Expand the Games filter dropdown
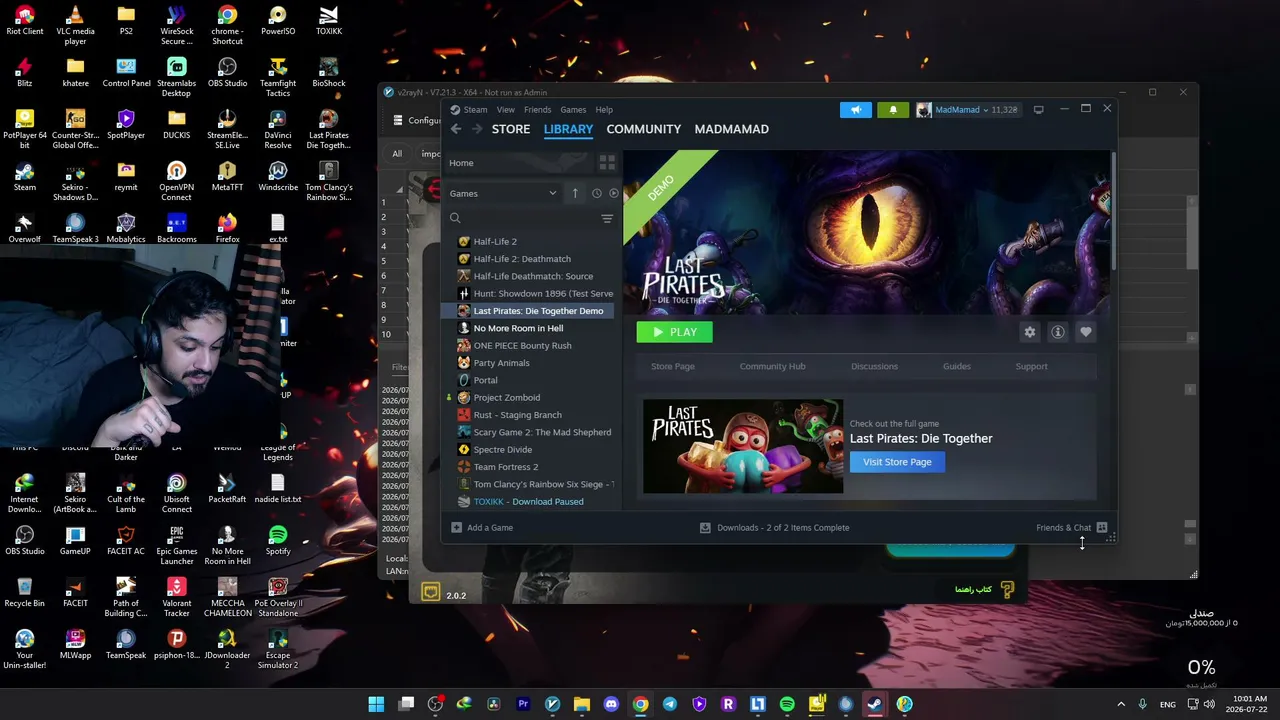The height and width of the screenshot is (720, 1280). [503, 193]
